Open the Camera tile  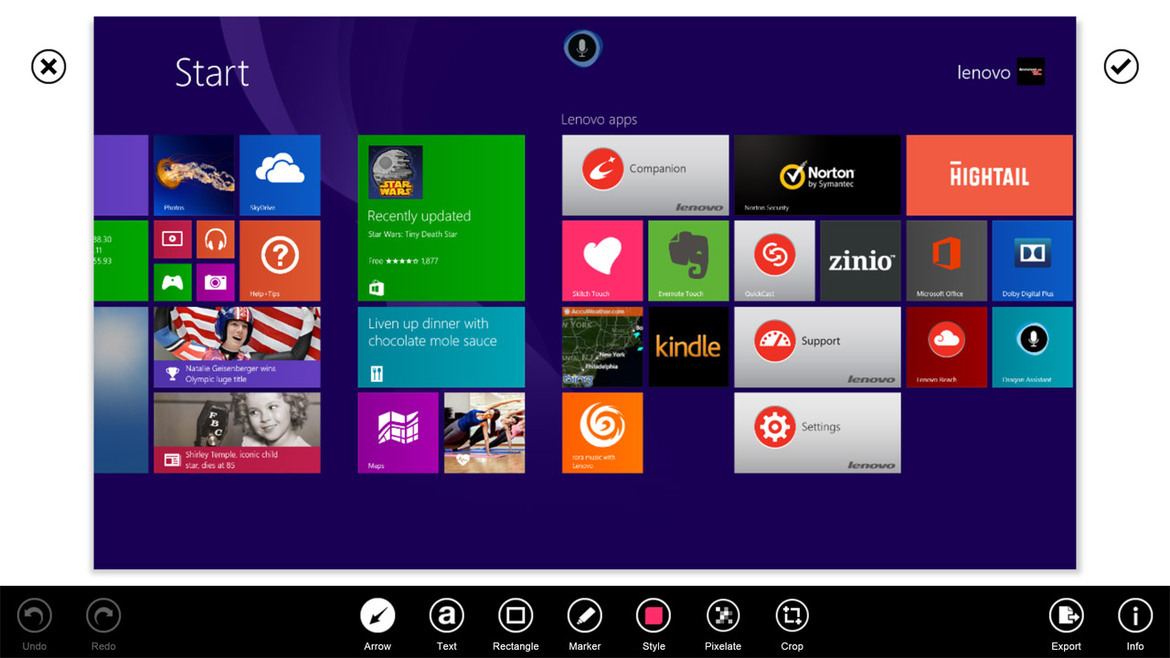[216, 283]
